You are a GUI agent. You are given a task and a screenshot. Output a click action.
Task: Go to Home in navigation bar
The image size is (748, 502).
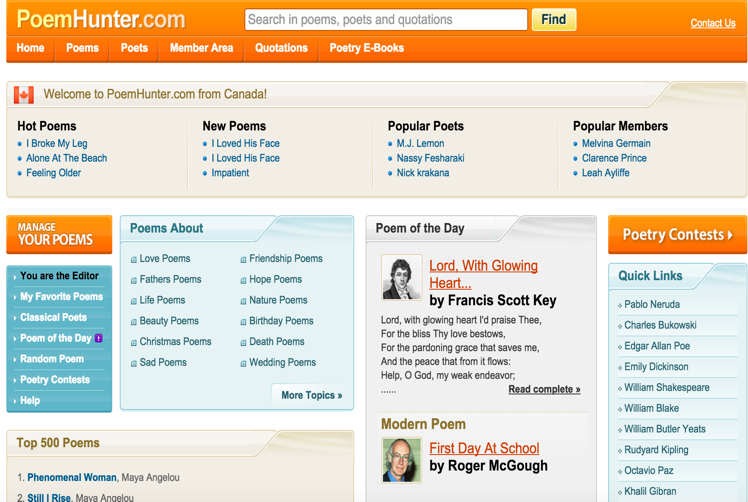click(31, 48)
